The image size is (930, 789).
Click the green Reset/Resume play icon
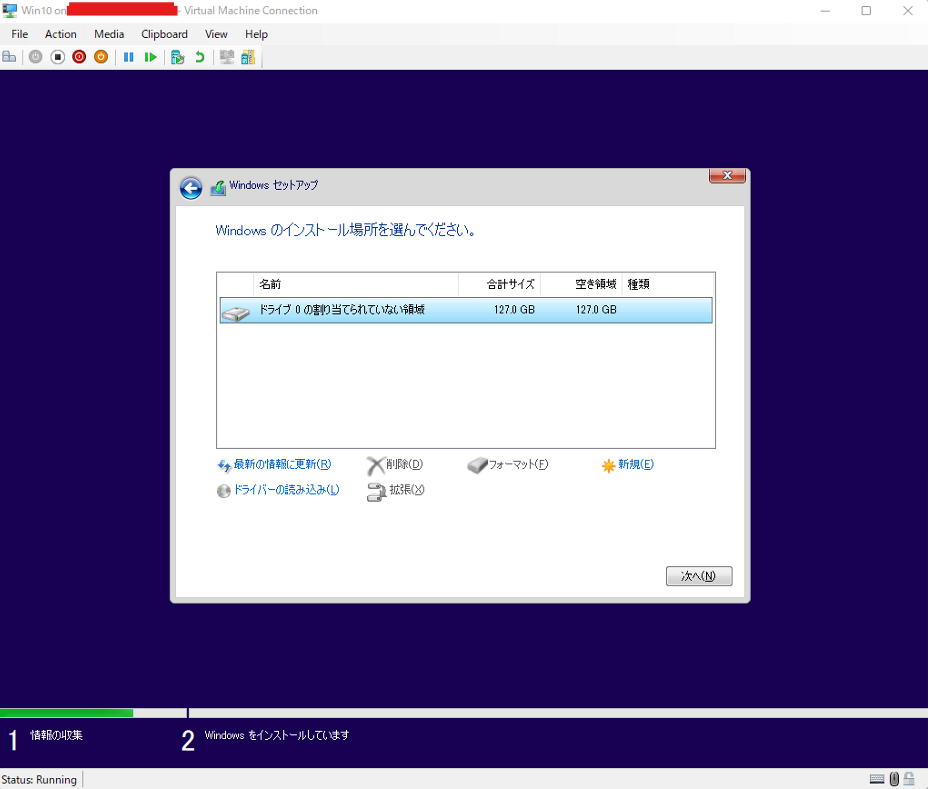[151, 57]
